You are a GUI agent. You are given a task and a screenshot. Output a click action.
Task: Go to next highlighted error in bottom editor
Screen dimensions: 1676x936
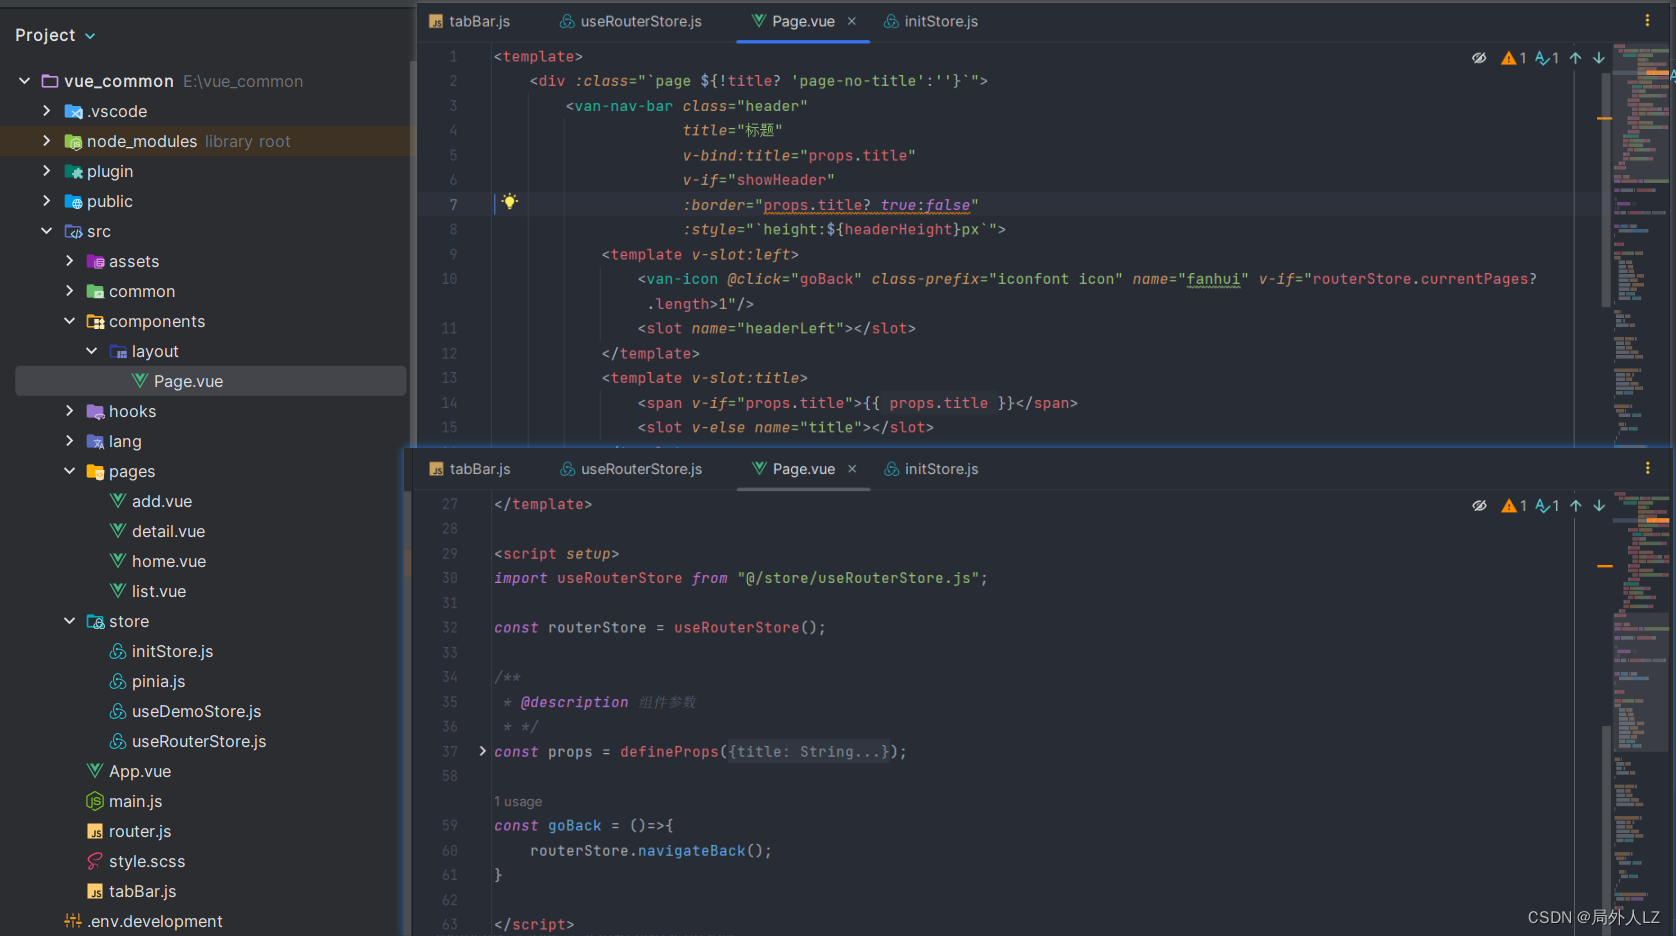coord(1599,506)
